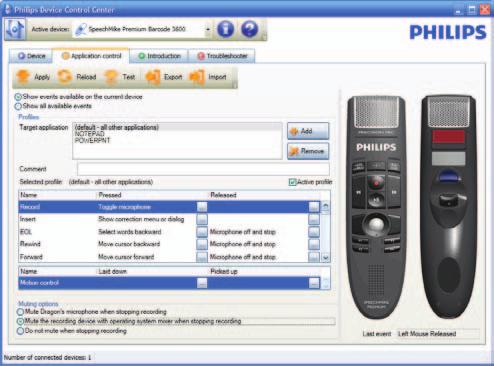The image size is (494, 366).
Task: Switch to the Troubleshooter tab
Action: click(222, 56)
